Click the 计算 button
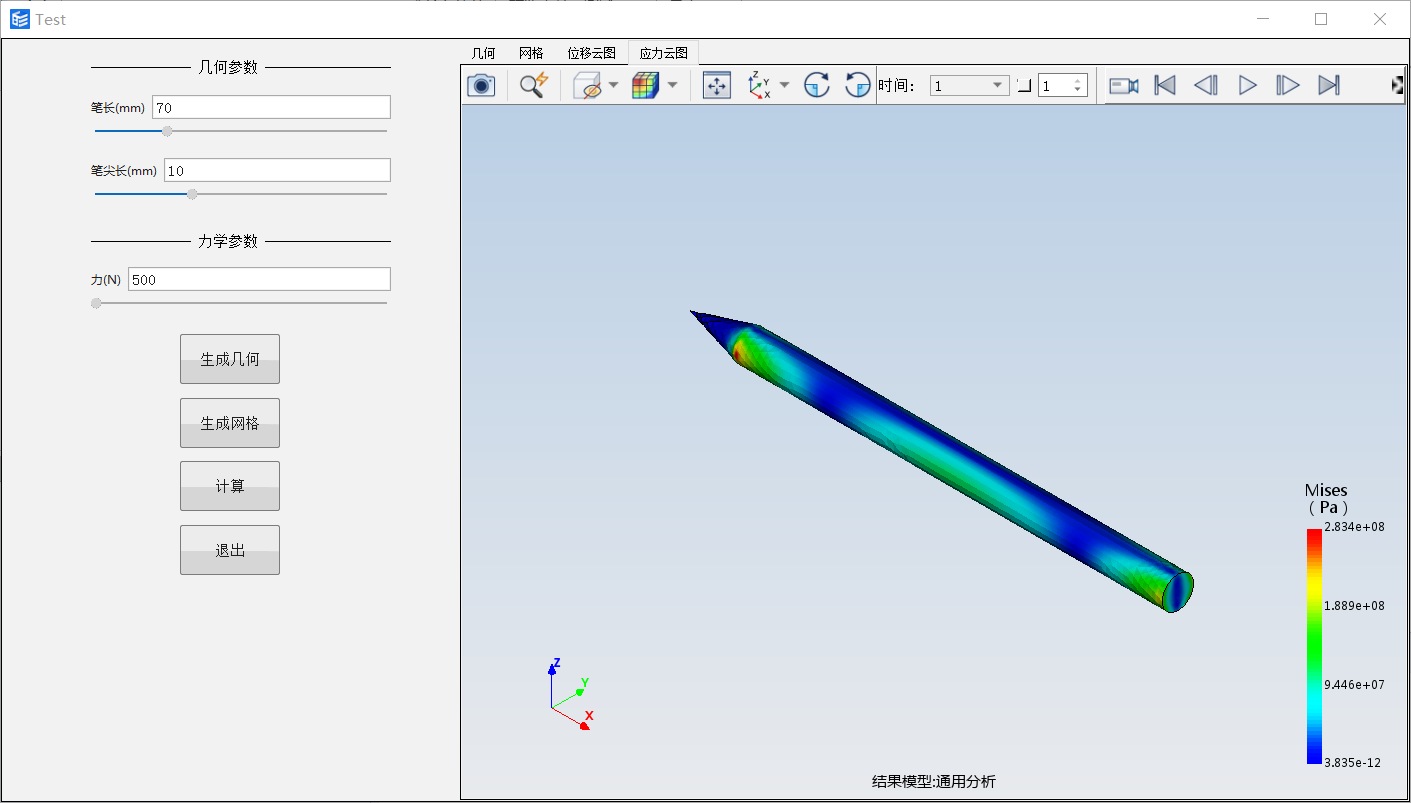1411x803 pixels. click(230, 486)
